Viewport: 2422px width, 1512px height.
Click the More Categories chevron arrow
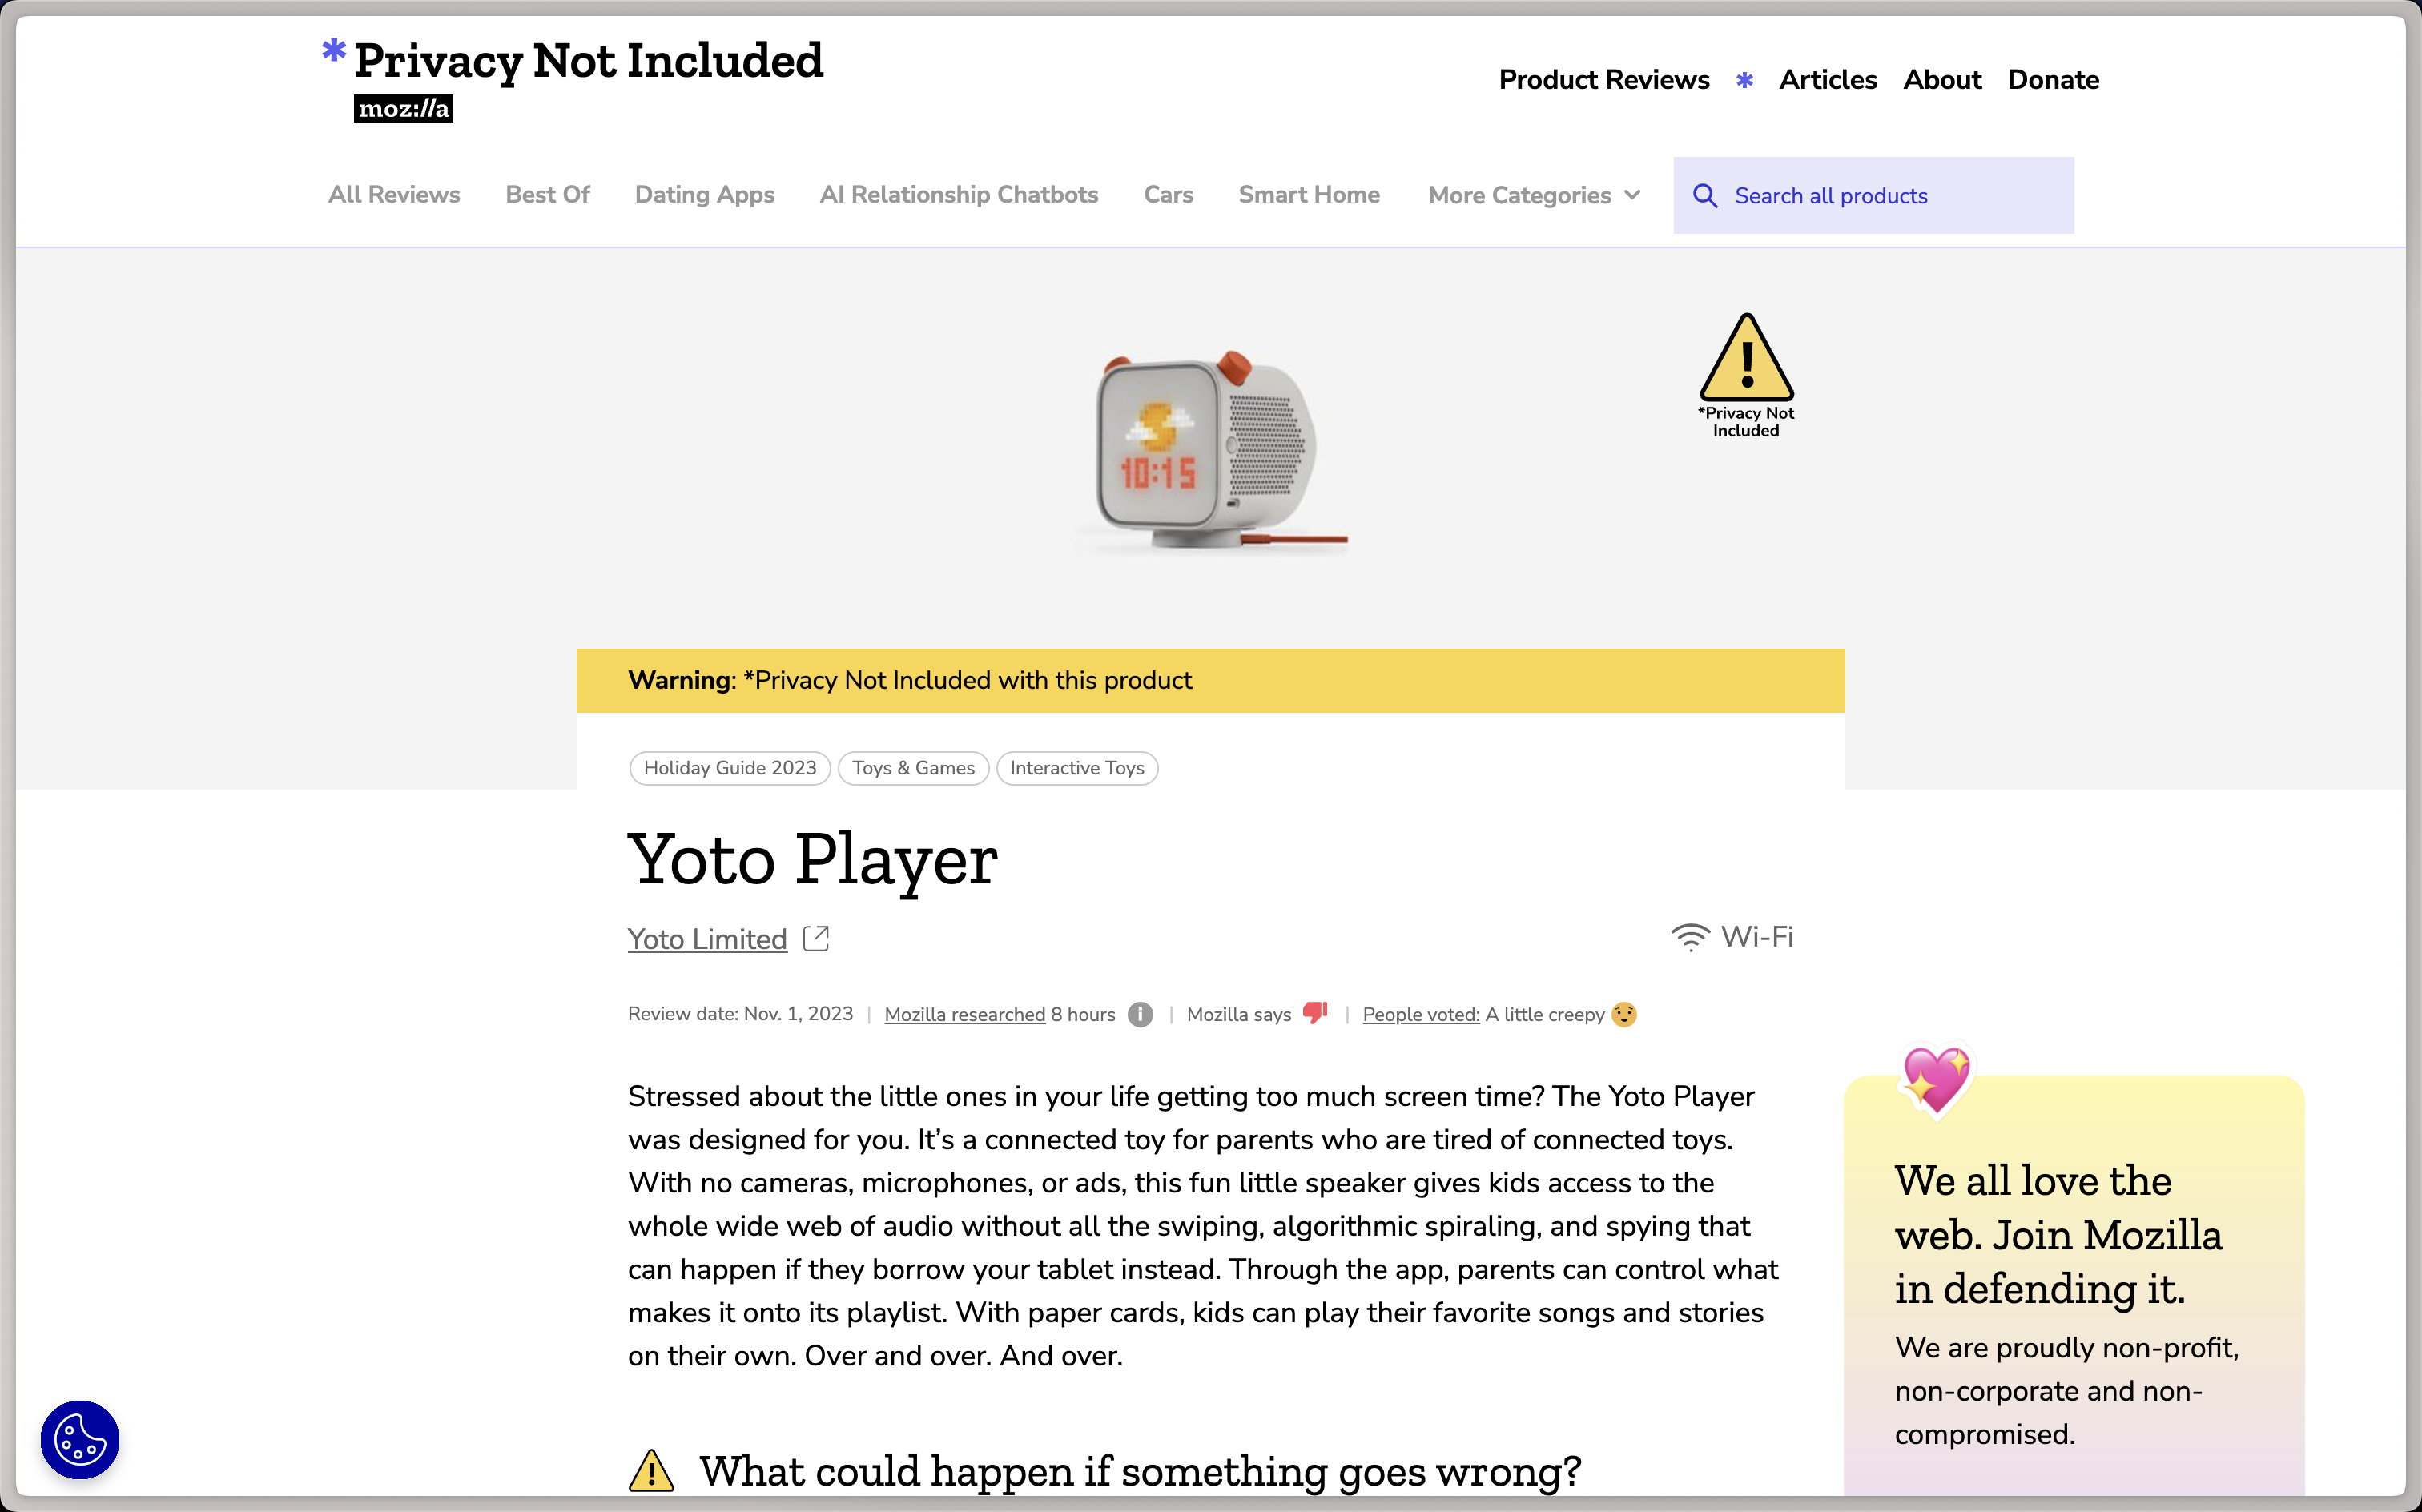tap(1632, 195)
